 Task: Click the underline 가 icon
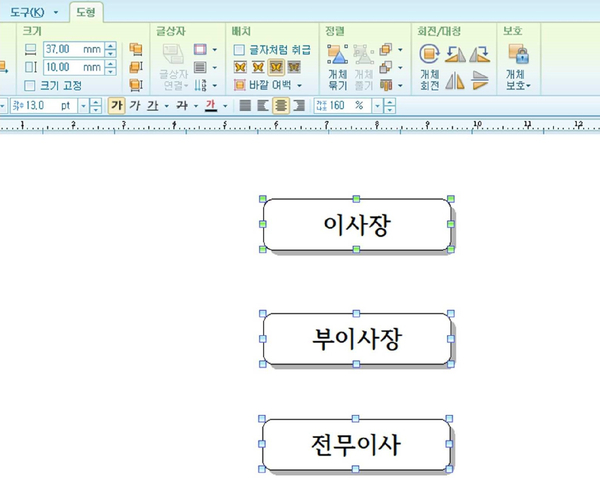pos(153,105)
